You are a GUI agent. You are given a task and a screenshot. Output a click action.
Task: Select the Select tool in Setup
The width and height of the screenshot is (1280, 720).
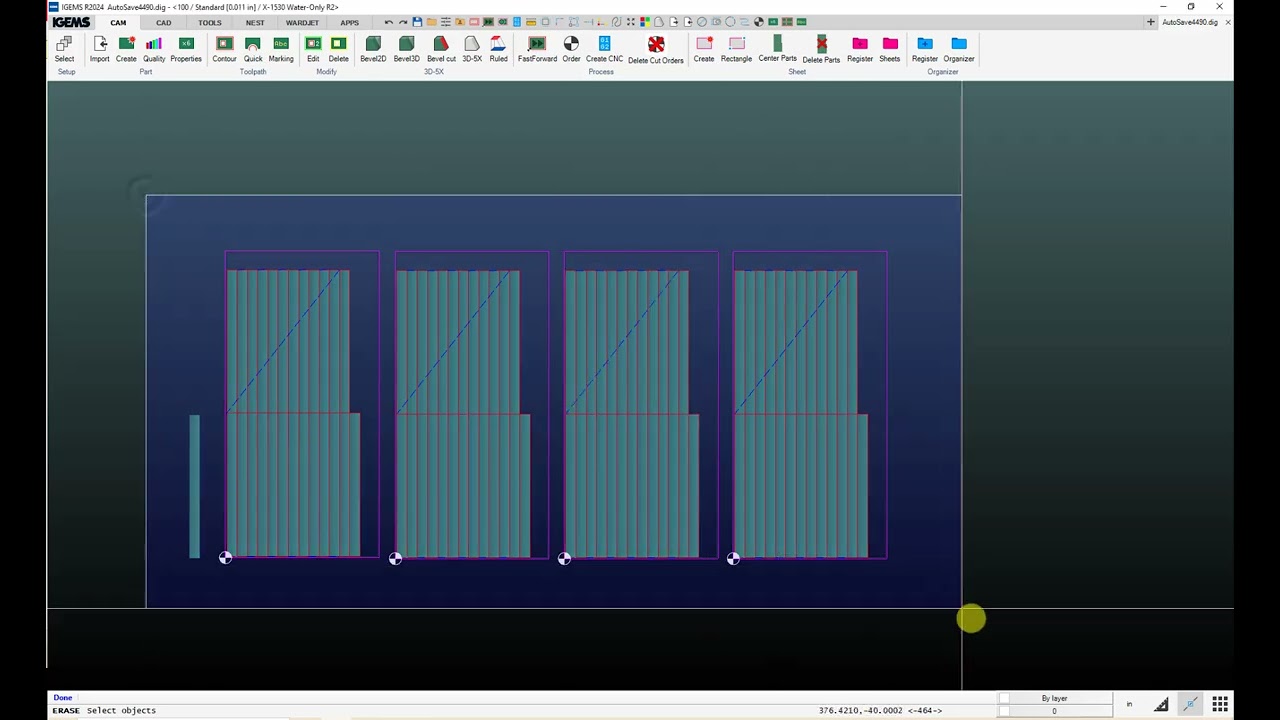click(x=64, y=49)
